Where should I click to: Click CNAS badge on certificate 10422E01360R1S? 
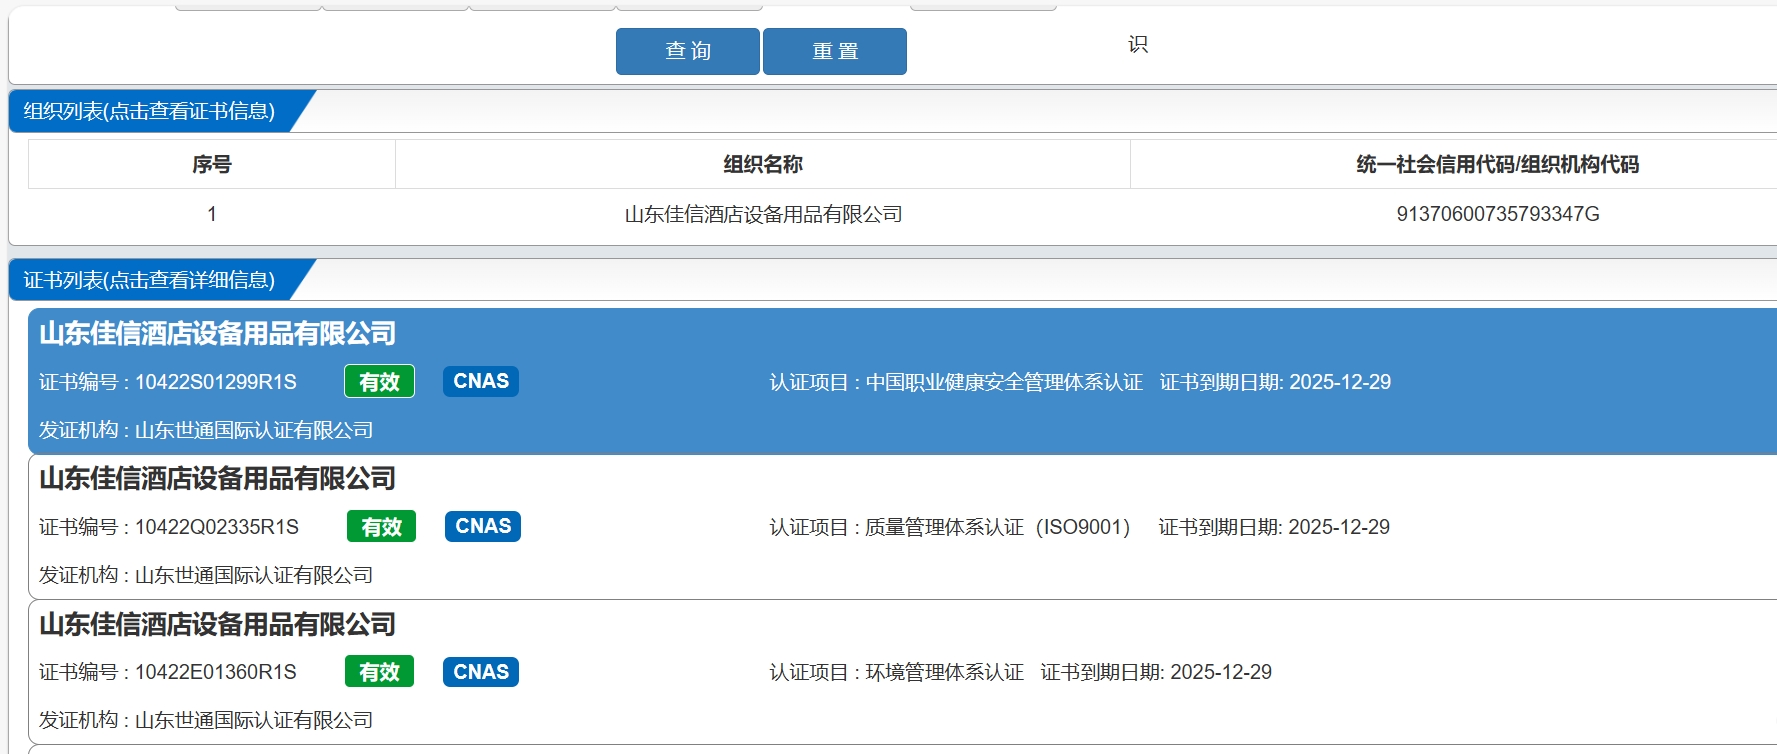481,671
